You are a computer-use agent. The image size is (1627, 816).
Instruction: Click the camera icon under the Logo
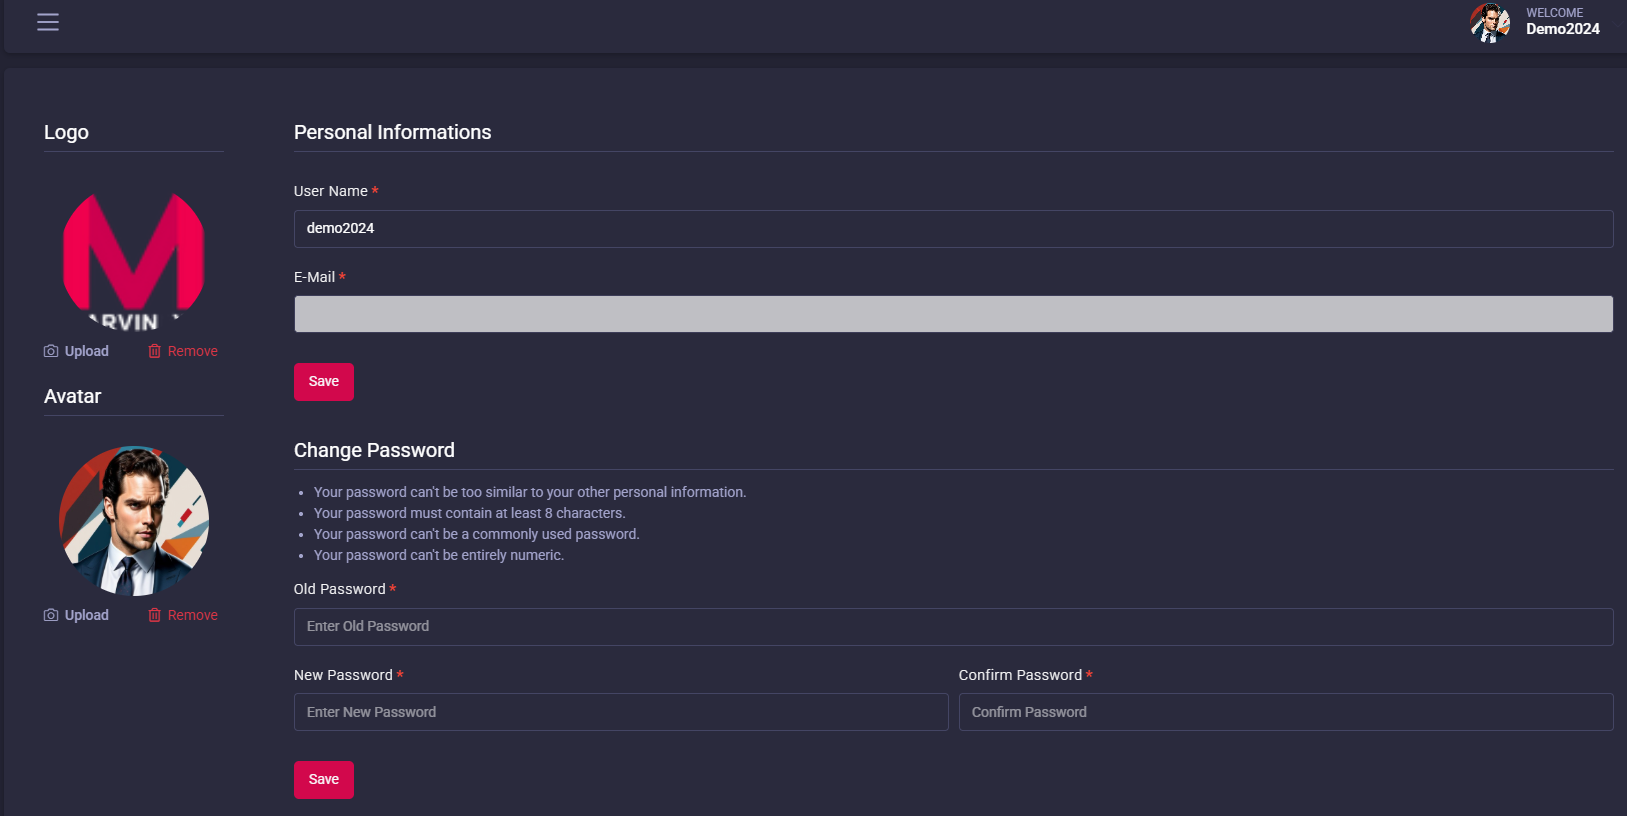[51, 351]
